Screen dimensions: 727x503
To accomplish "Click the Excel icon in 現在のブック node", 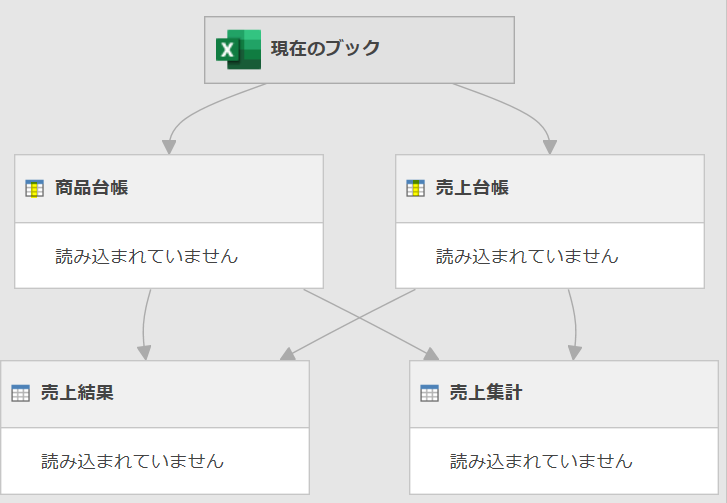I will (238, 49).
